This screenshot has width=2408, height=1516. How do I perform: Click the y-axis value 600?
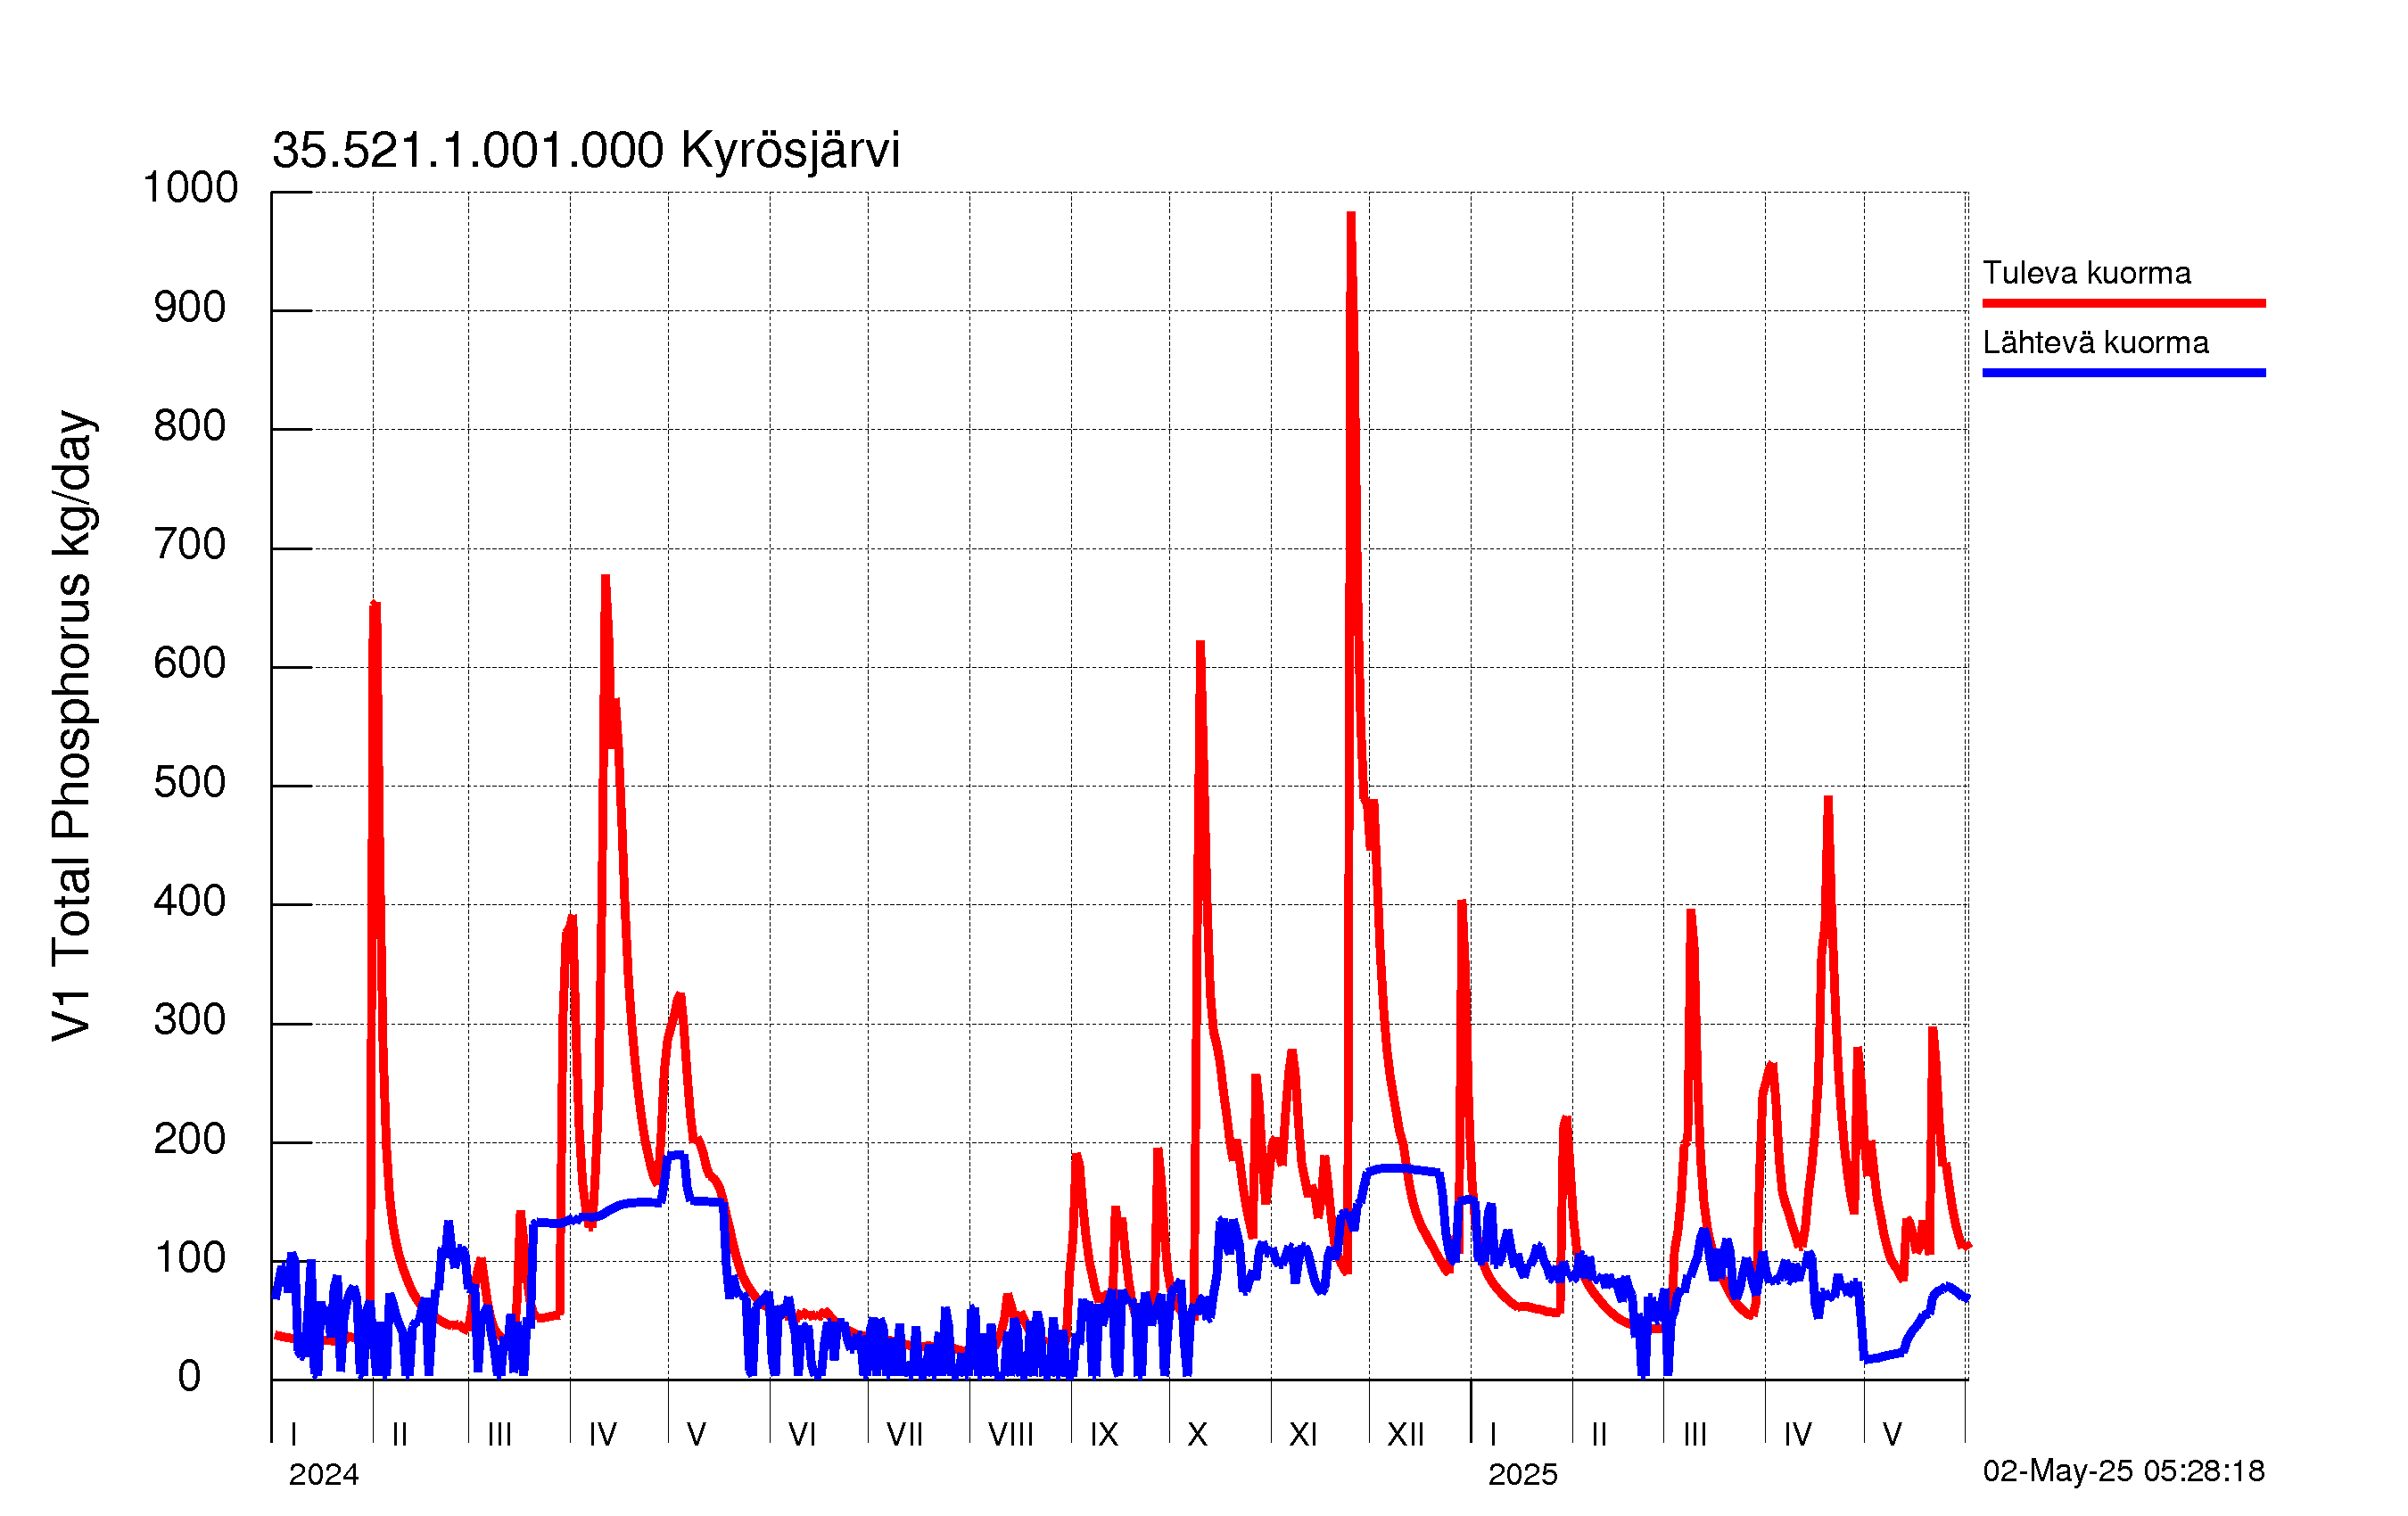click(x=190, y=664)
